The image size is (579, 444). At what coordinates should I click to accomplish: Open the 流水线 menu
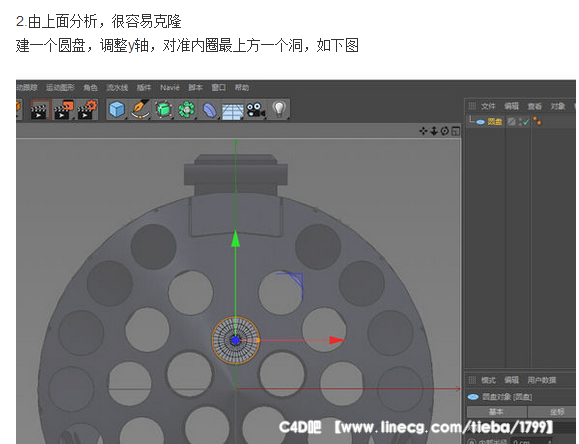coord(117,88)
